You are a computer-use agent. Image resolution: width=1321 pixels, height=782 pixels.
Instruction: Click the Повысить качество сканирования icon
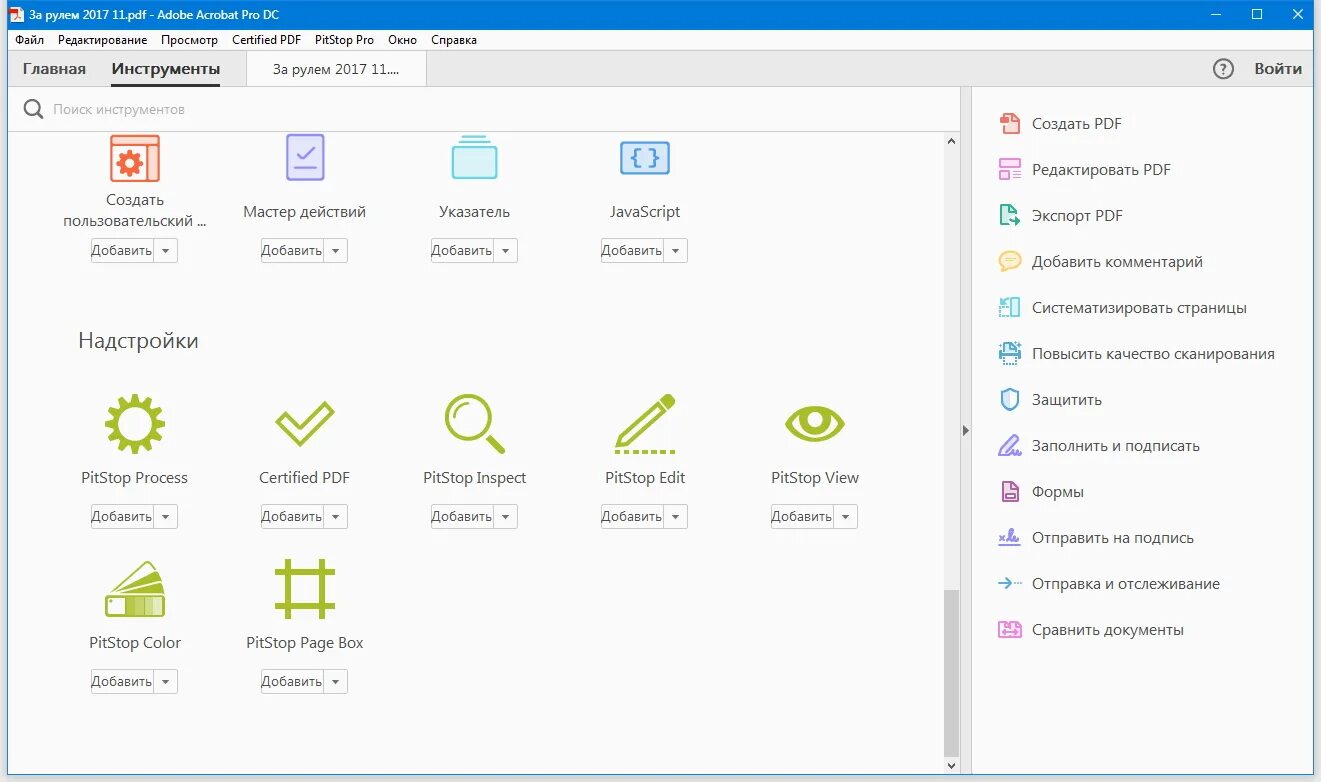[x=1010, y=354]
